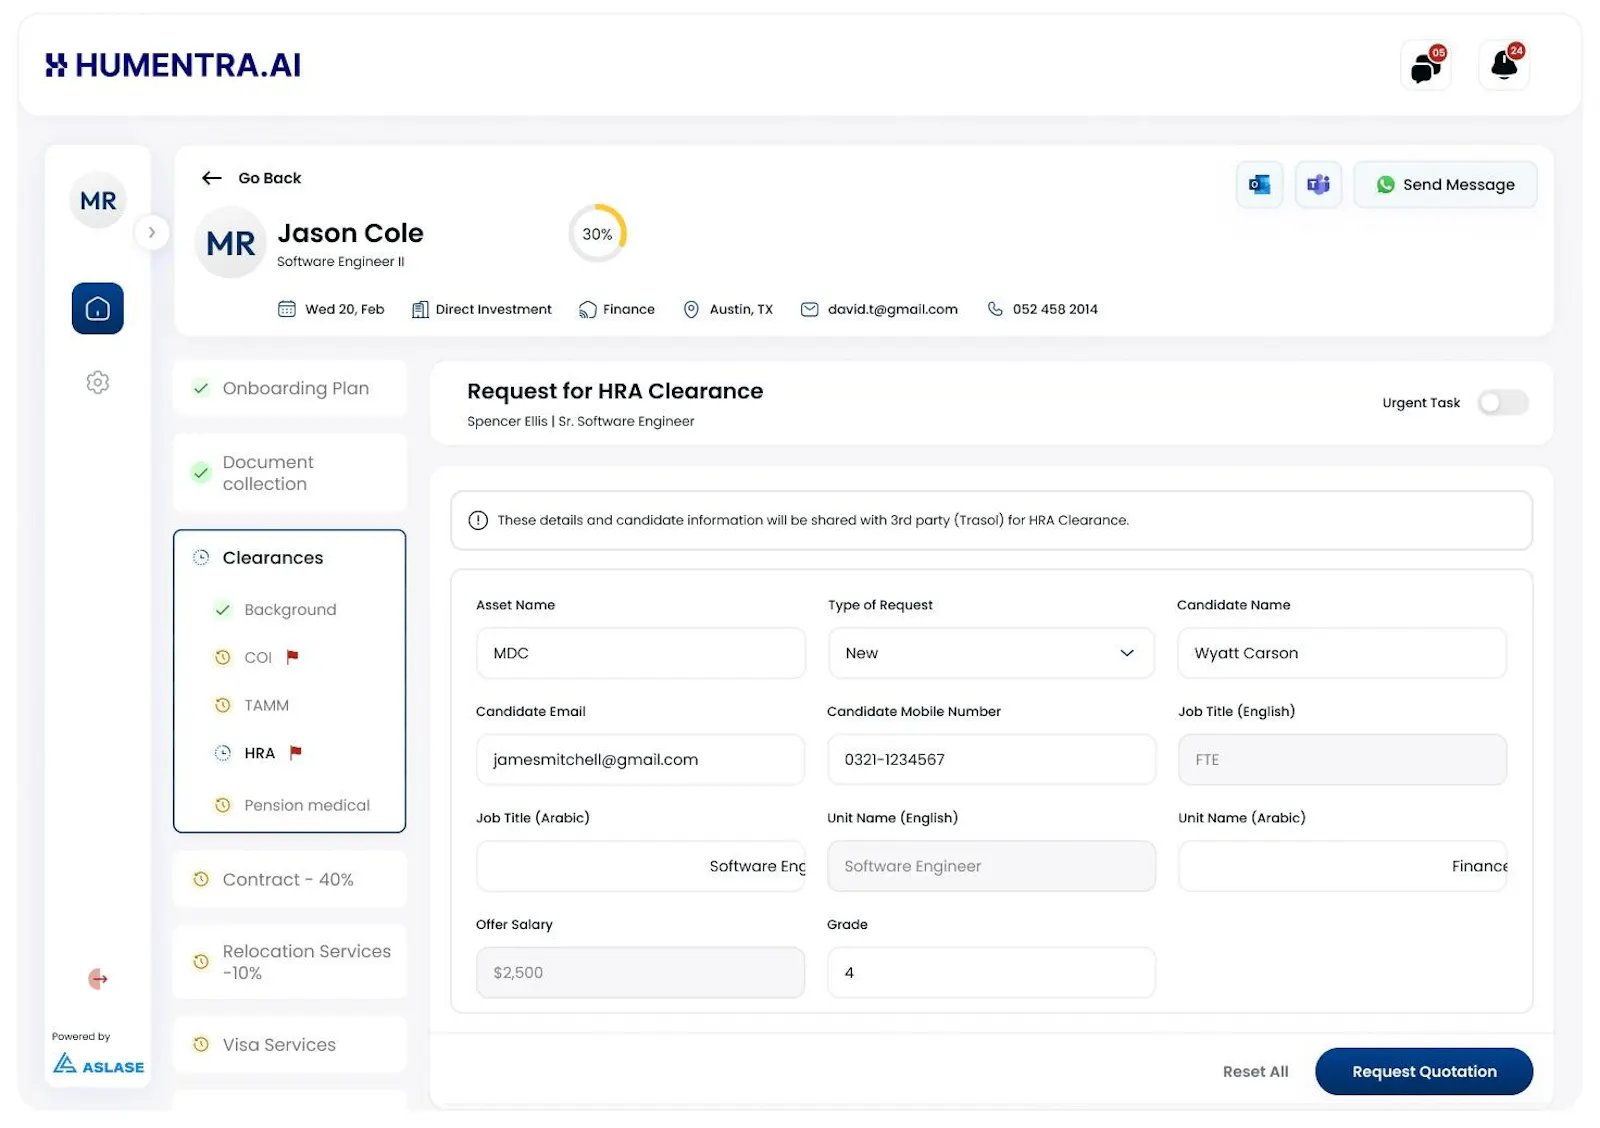Click the Aslase powered-by logo
1600x1128 pixels.
98,1064
